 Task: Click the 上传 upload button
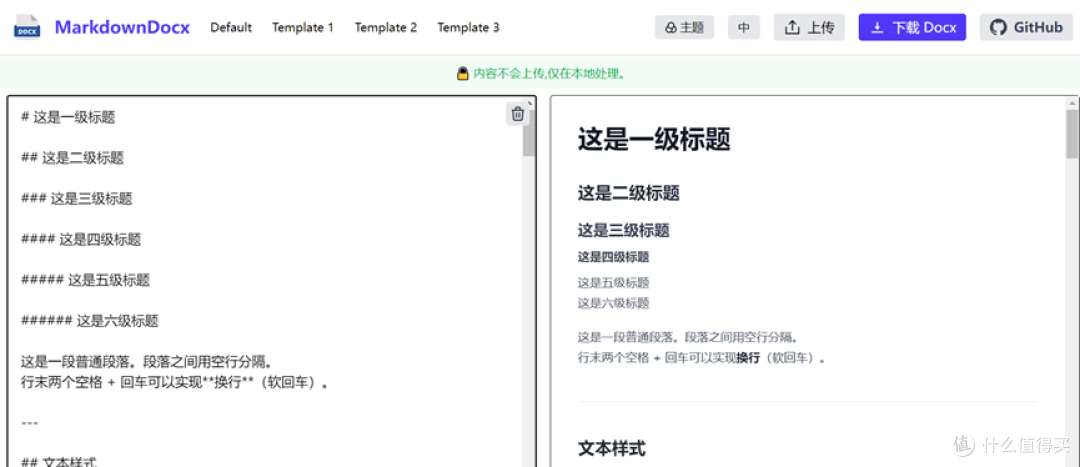click(809, 28)
